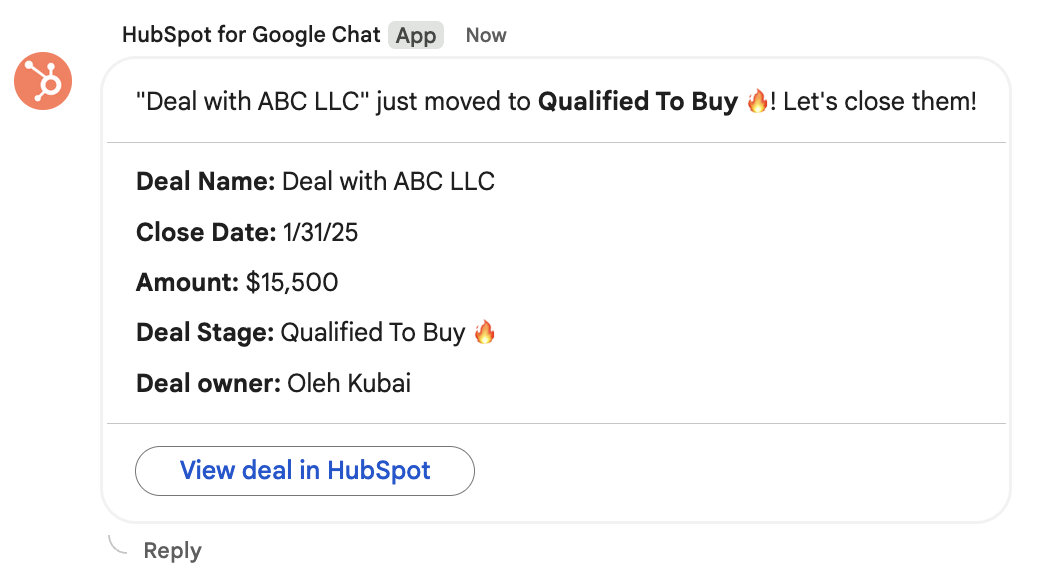Image resolution: width=1042 pixels, height=586 pixels.
Task: Click the Now timestamp
Action: [486, 35]
